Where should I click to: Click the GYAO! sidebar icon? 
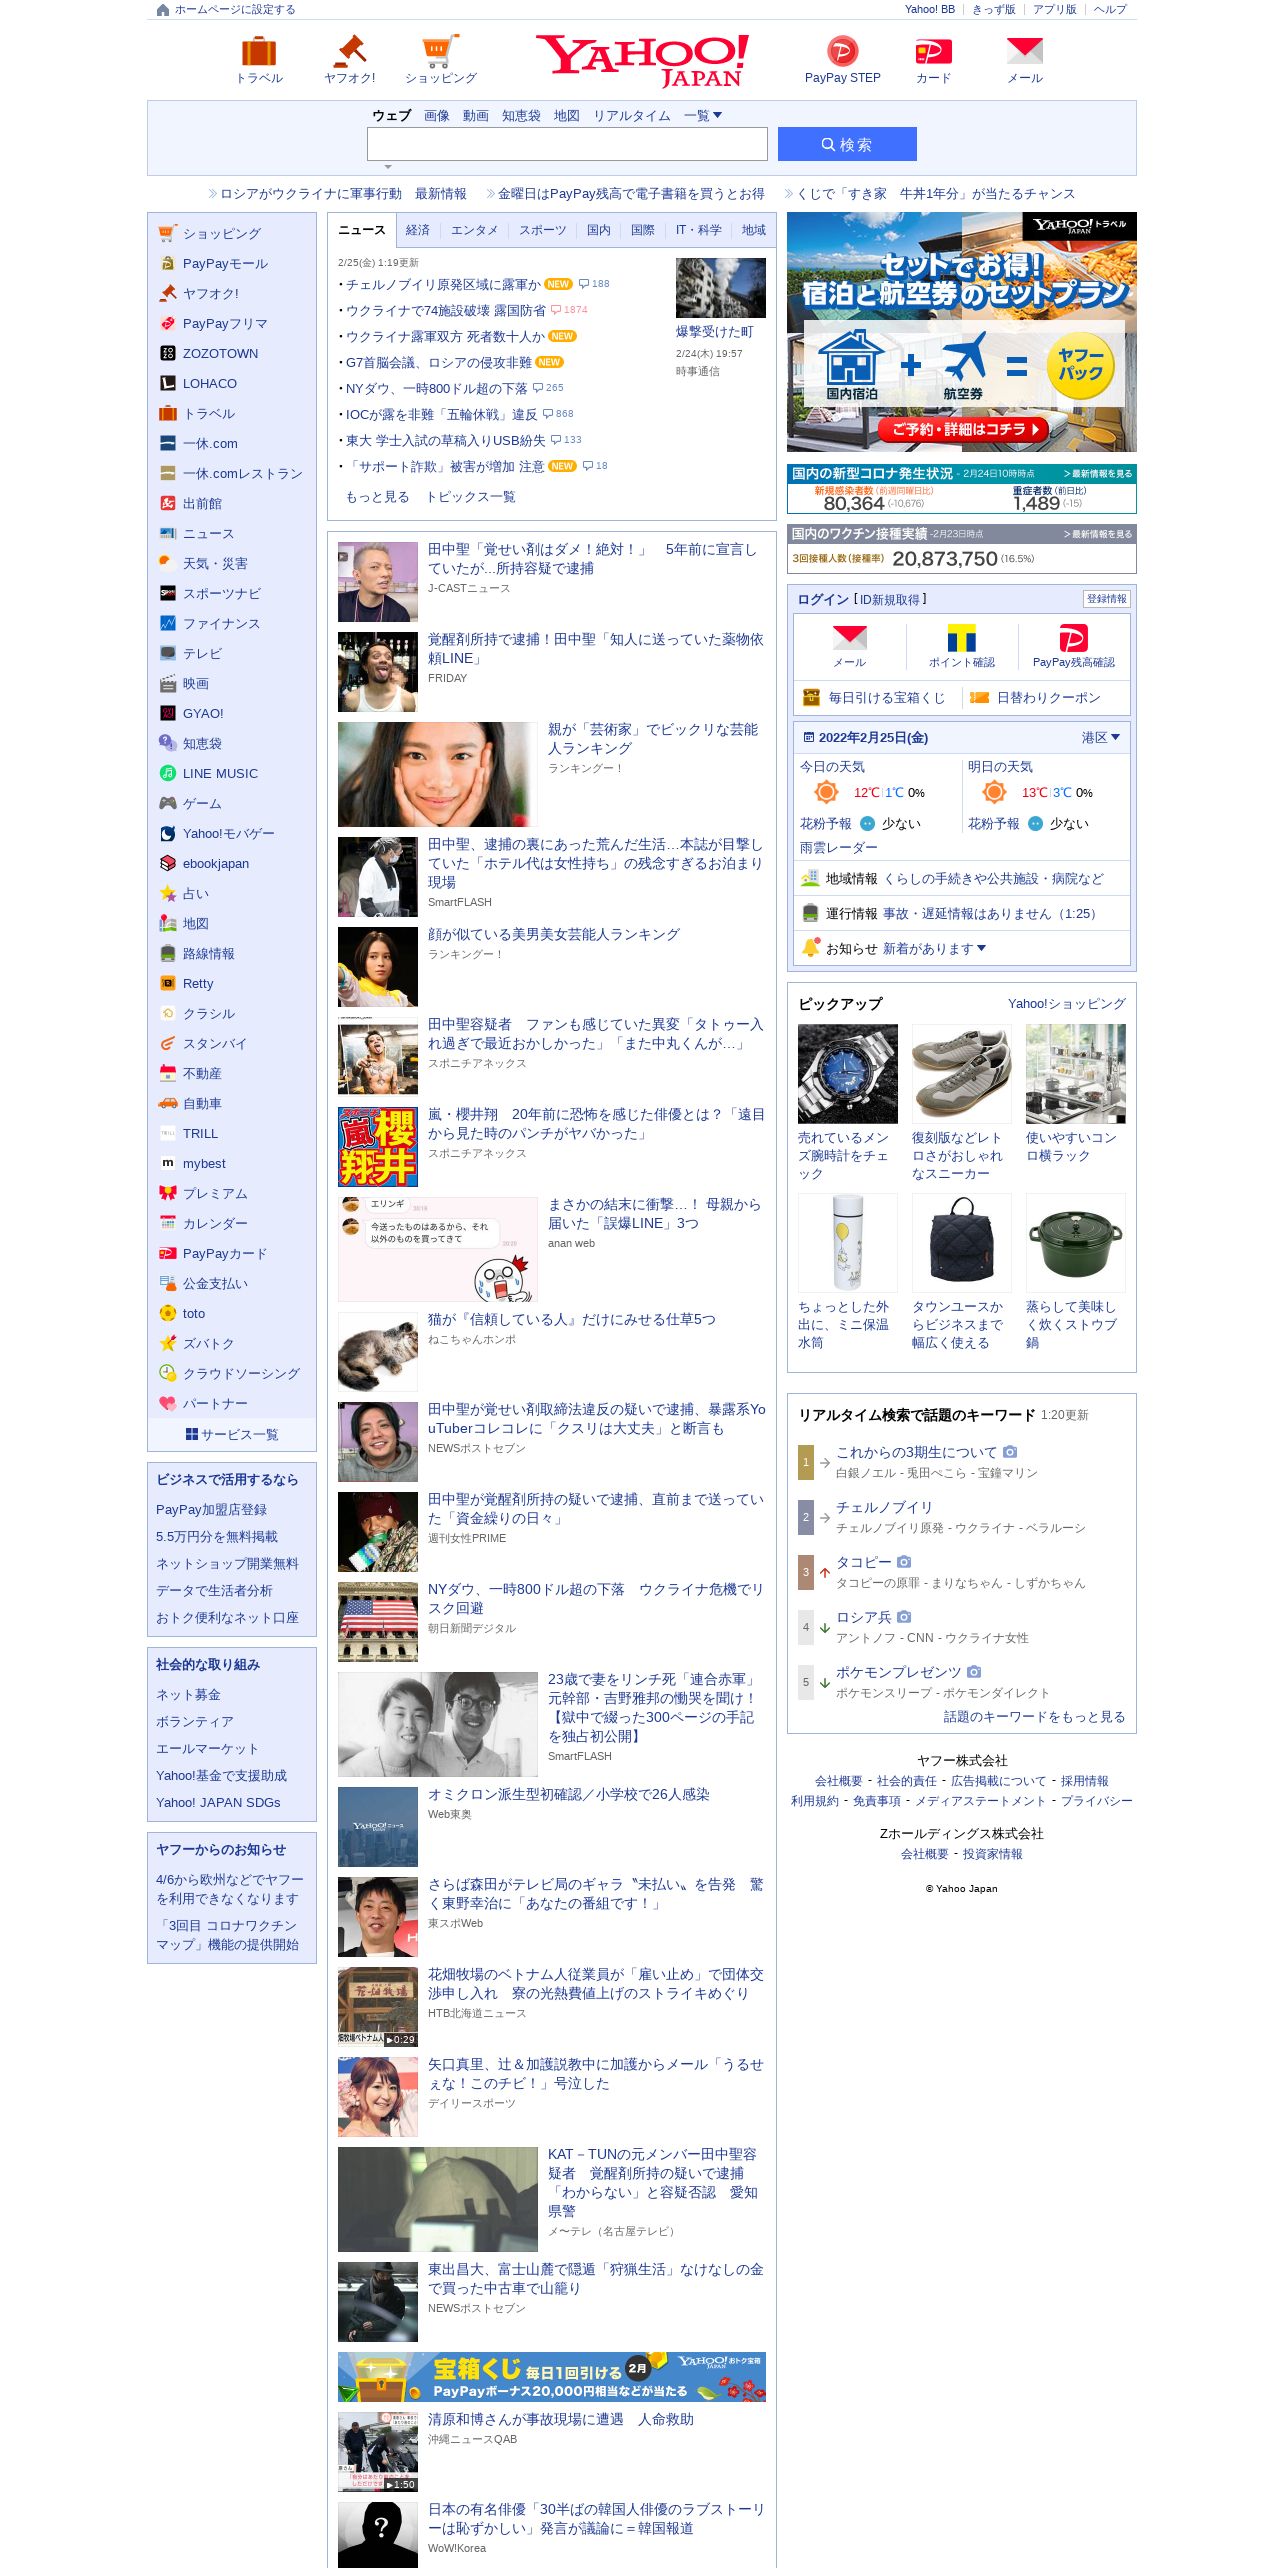click(168, 713)
